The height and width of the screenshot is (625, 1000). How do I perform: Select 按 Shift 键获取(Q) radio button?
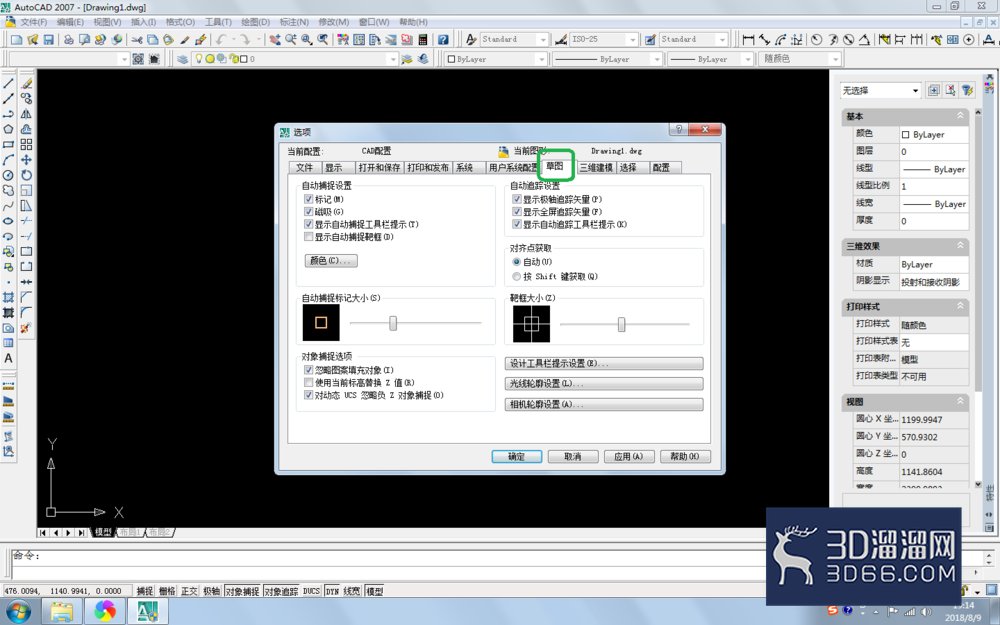pos(517,276)
